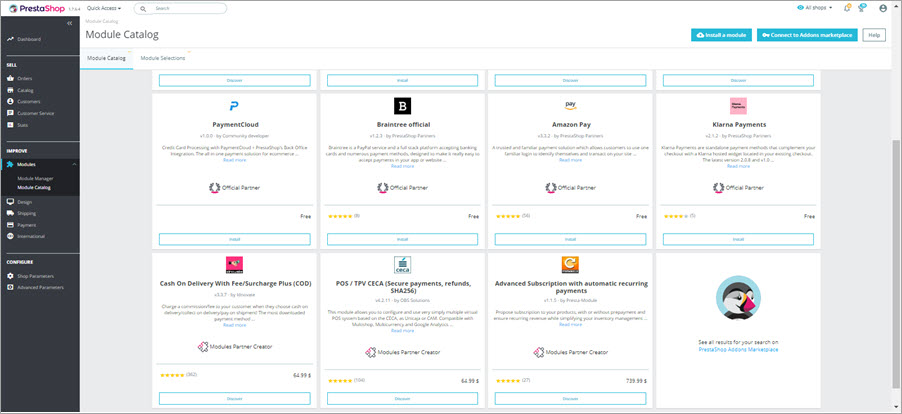Click Read more under Braintree official
The height and width of the screenshot is (414, 902).
point(402,166)
